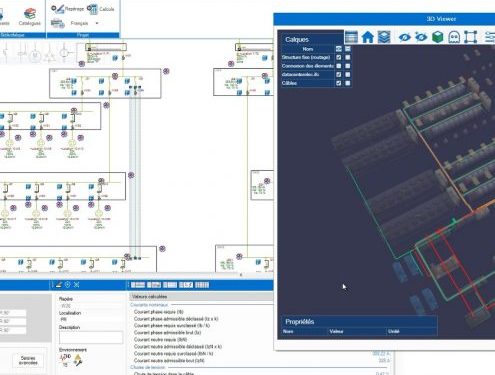
Task: Click the table grid icon in viewer toolbar
Action: pos(351,37)
